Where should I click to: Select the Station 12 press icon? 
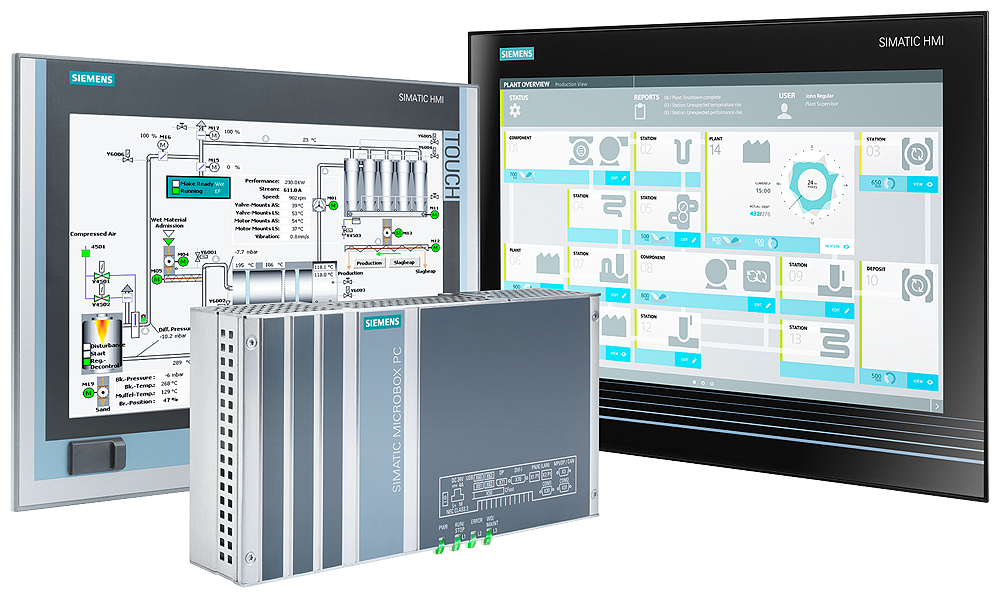684,332
